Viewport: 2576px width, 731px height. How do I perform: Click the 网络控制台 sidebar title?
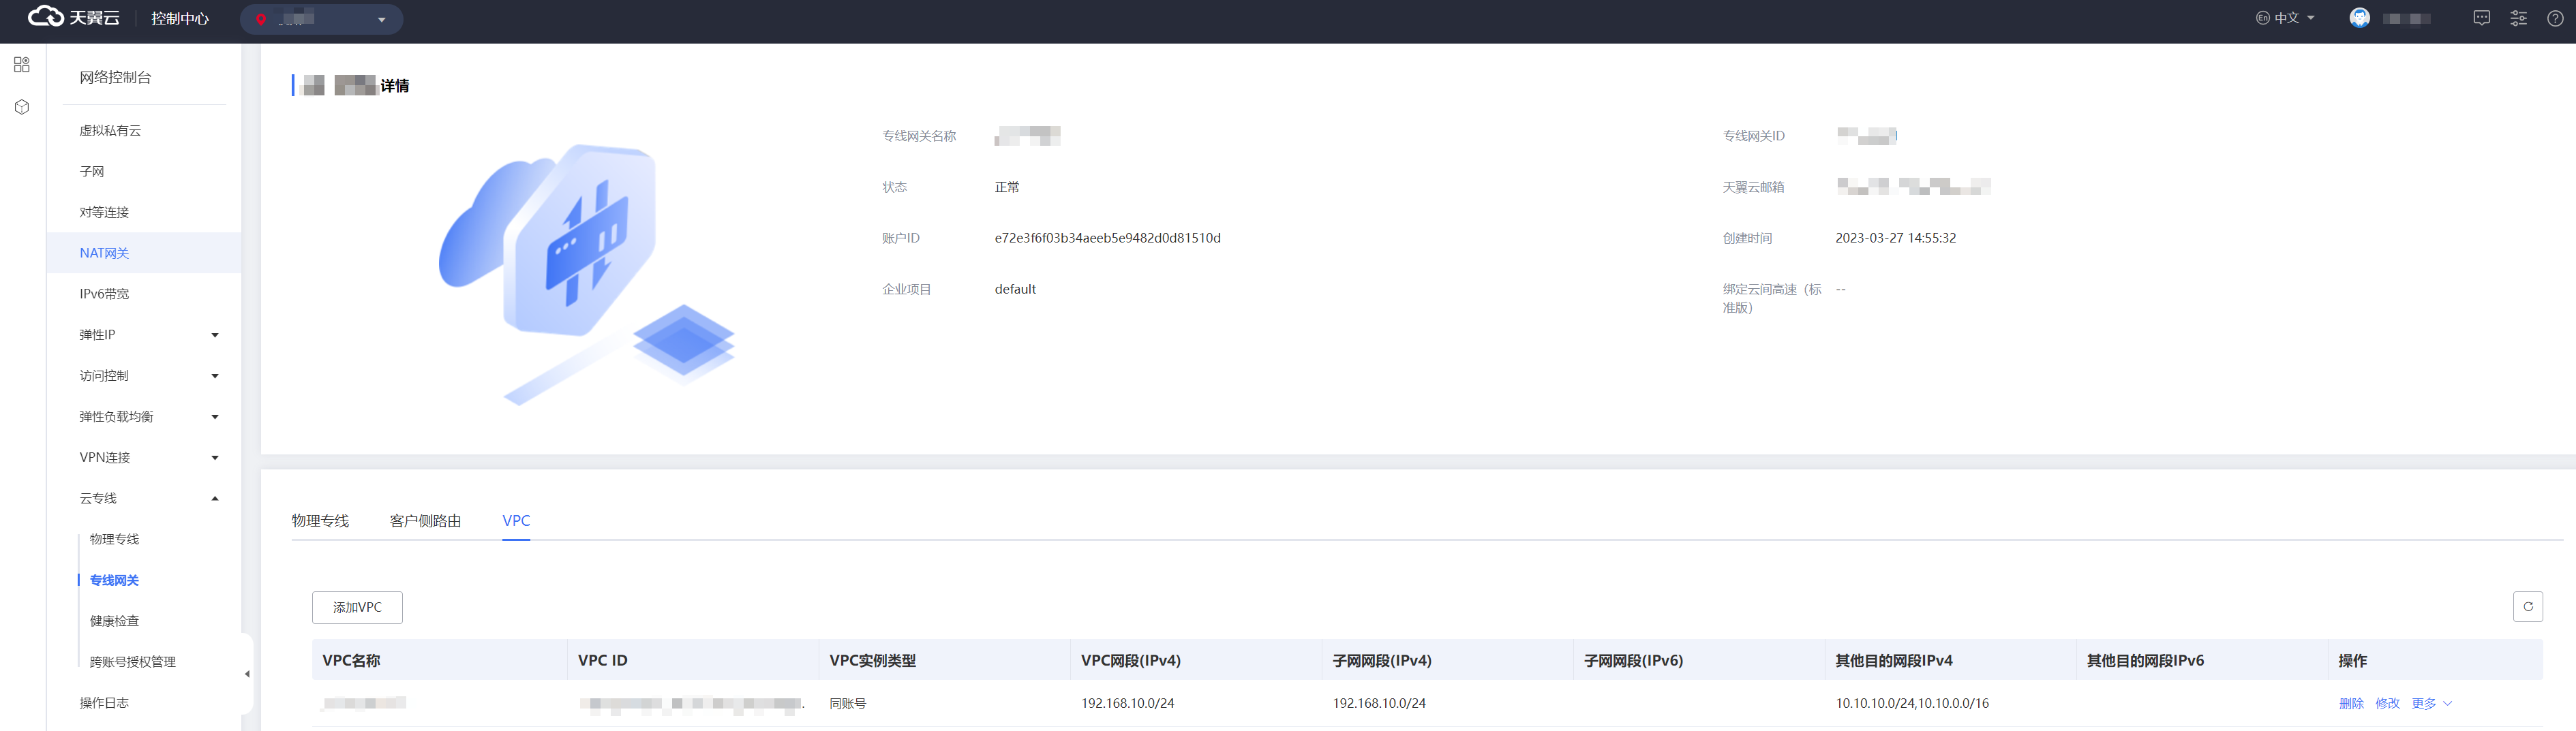[x=115, y=77]
